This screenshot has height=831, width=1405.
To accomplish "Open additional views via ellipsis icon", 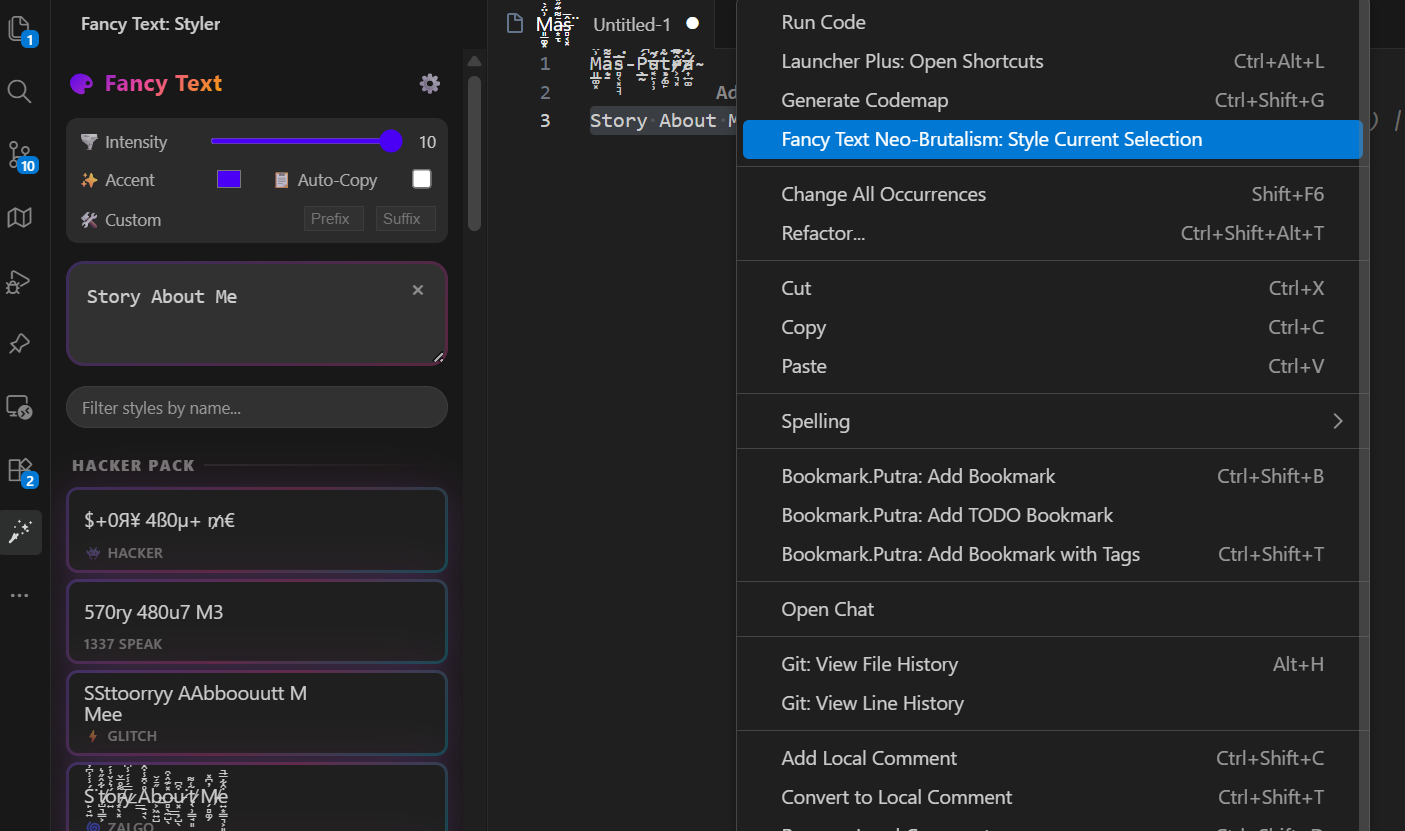I will pos(20,594).
